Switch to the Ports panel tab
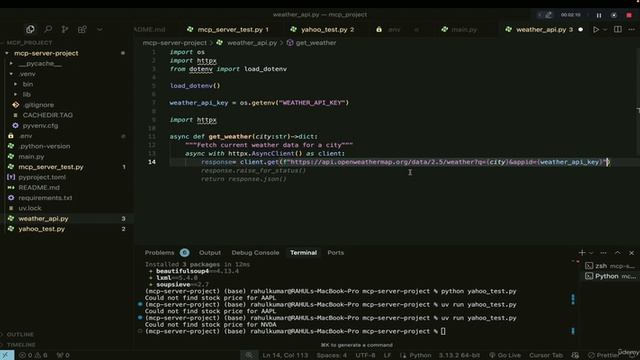The height and width of the screenshot is (360, 640). (x=336, y=253)
